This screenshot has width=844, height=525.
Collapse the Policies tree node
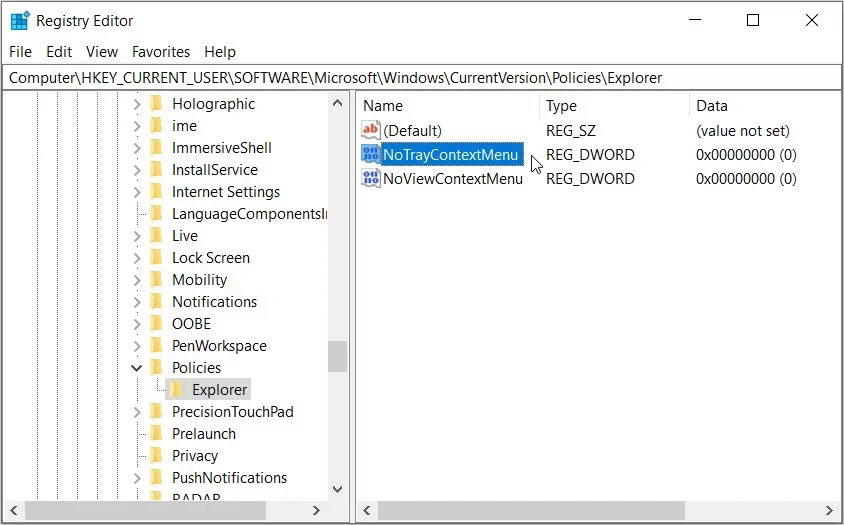pos(137,367)
